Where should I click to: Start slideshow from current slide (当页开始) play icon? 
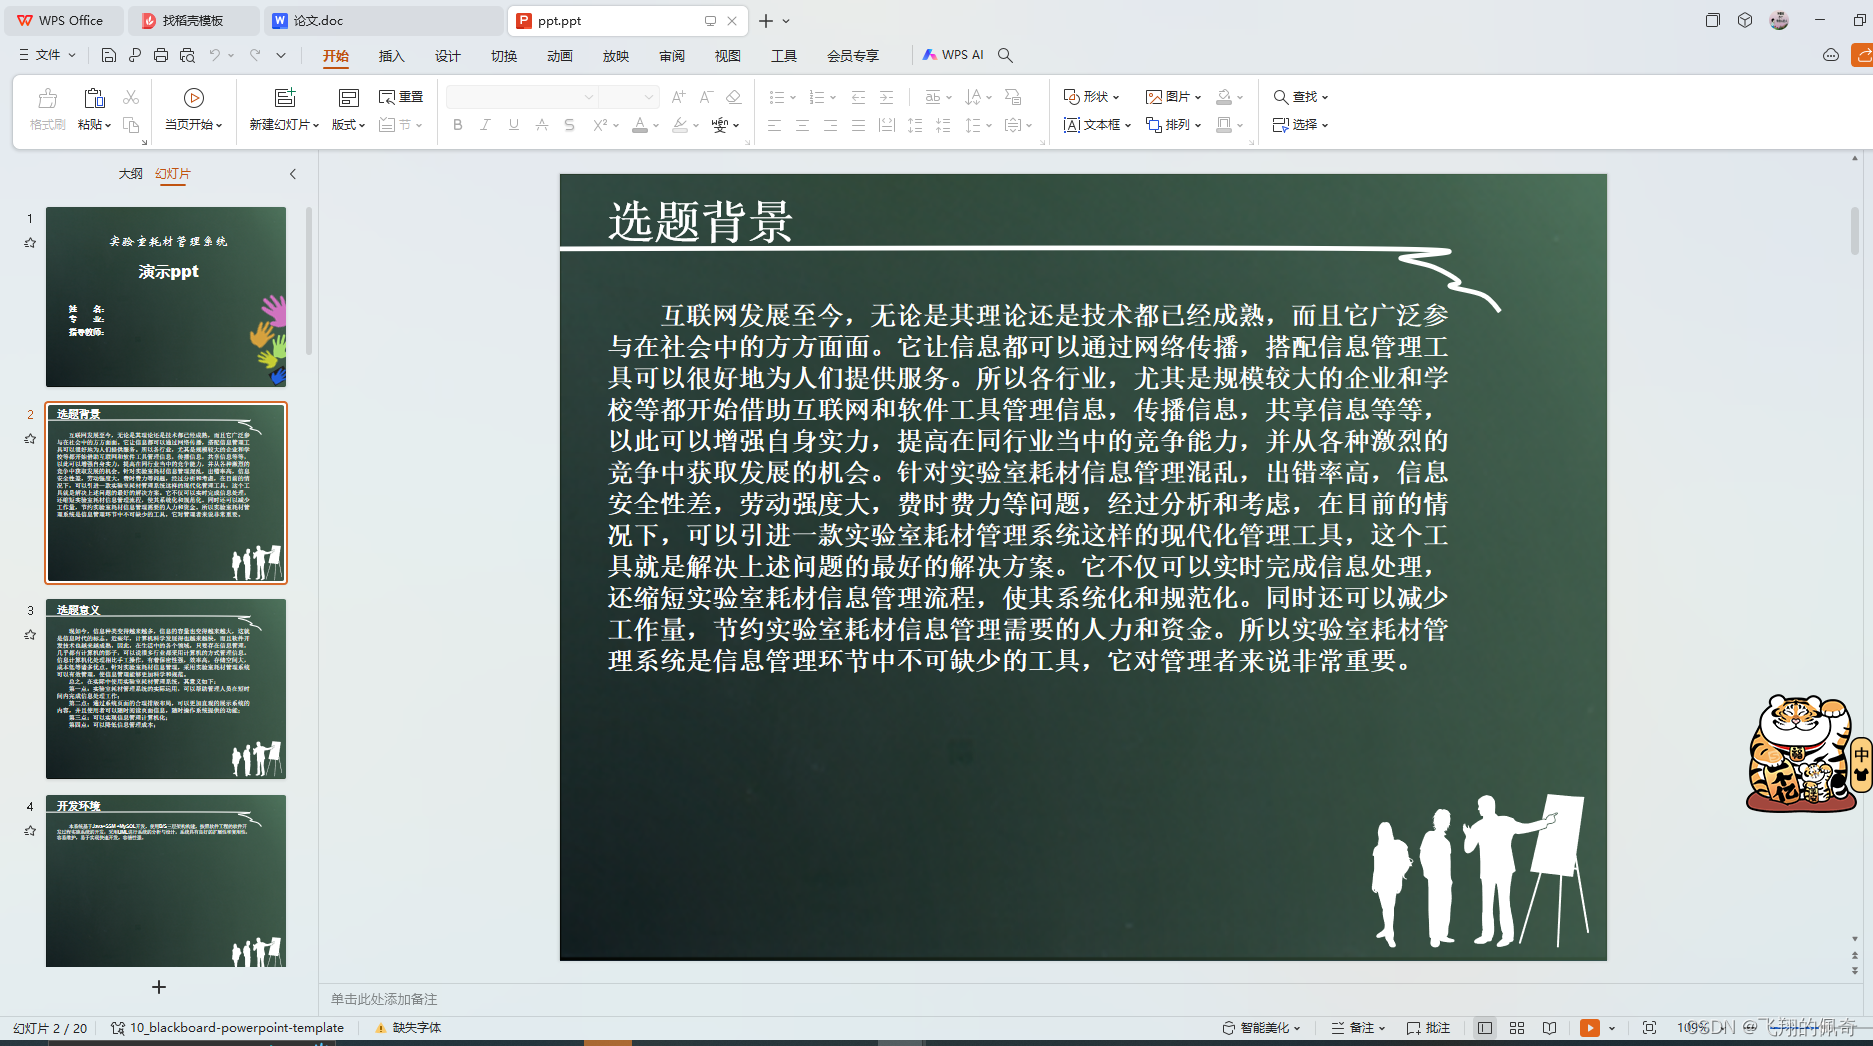pos(194,97)
